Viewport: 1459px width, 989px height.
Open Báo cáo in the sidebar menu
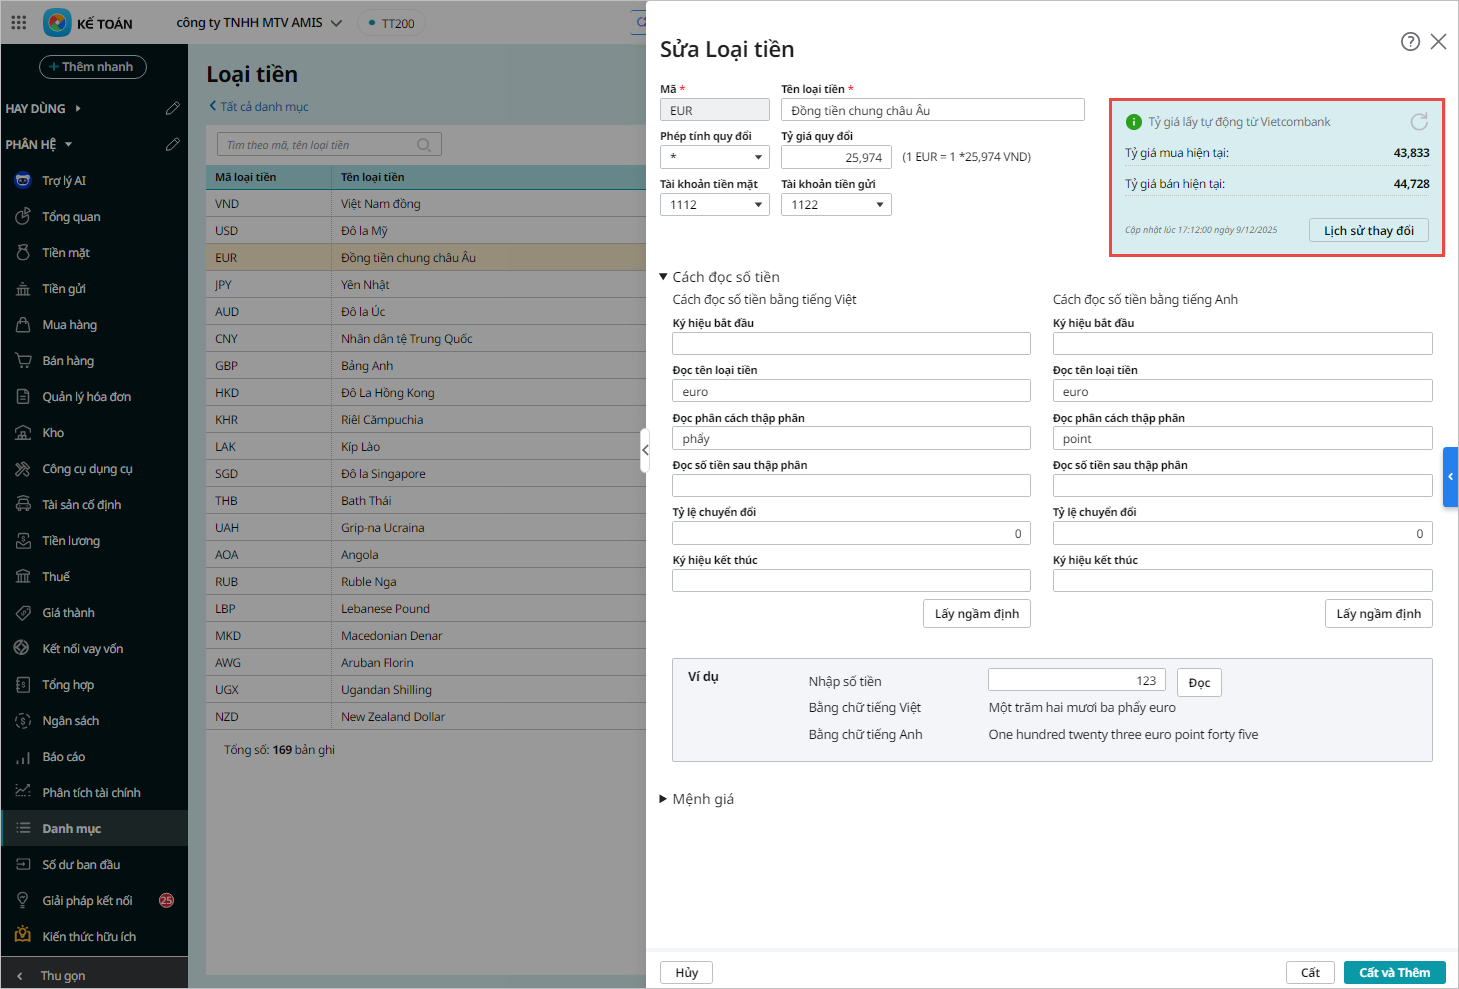pyautogui.click(x=63, y=757)
